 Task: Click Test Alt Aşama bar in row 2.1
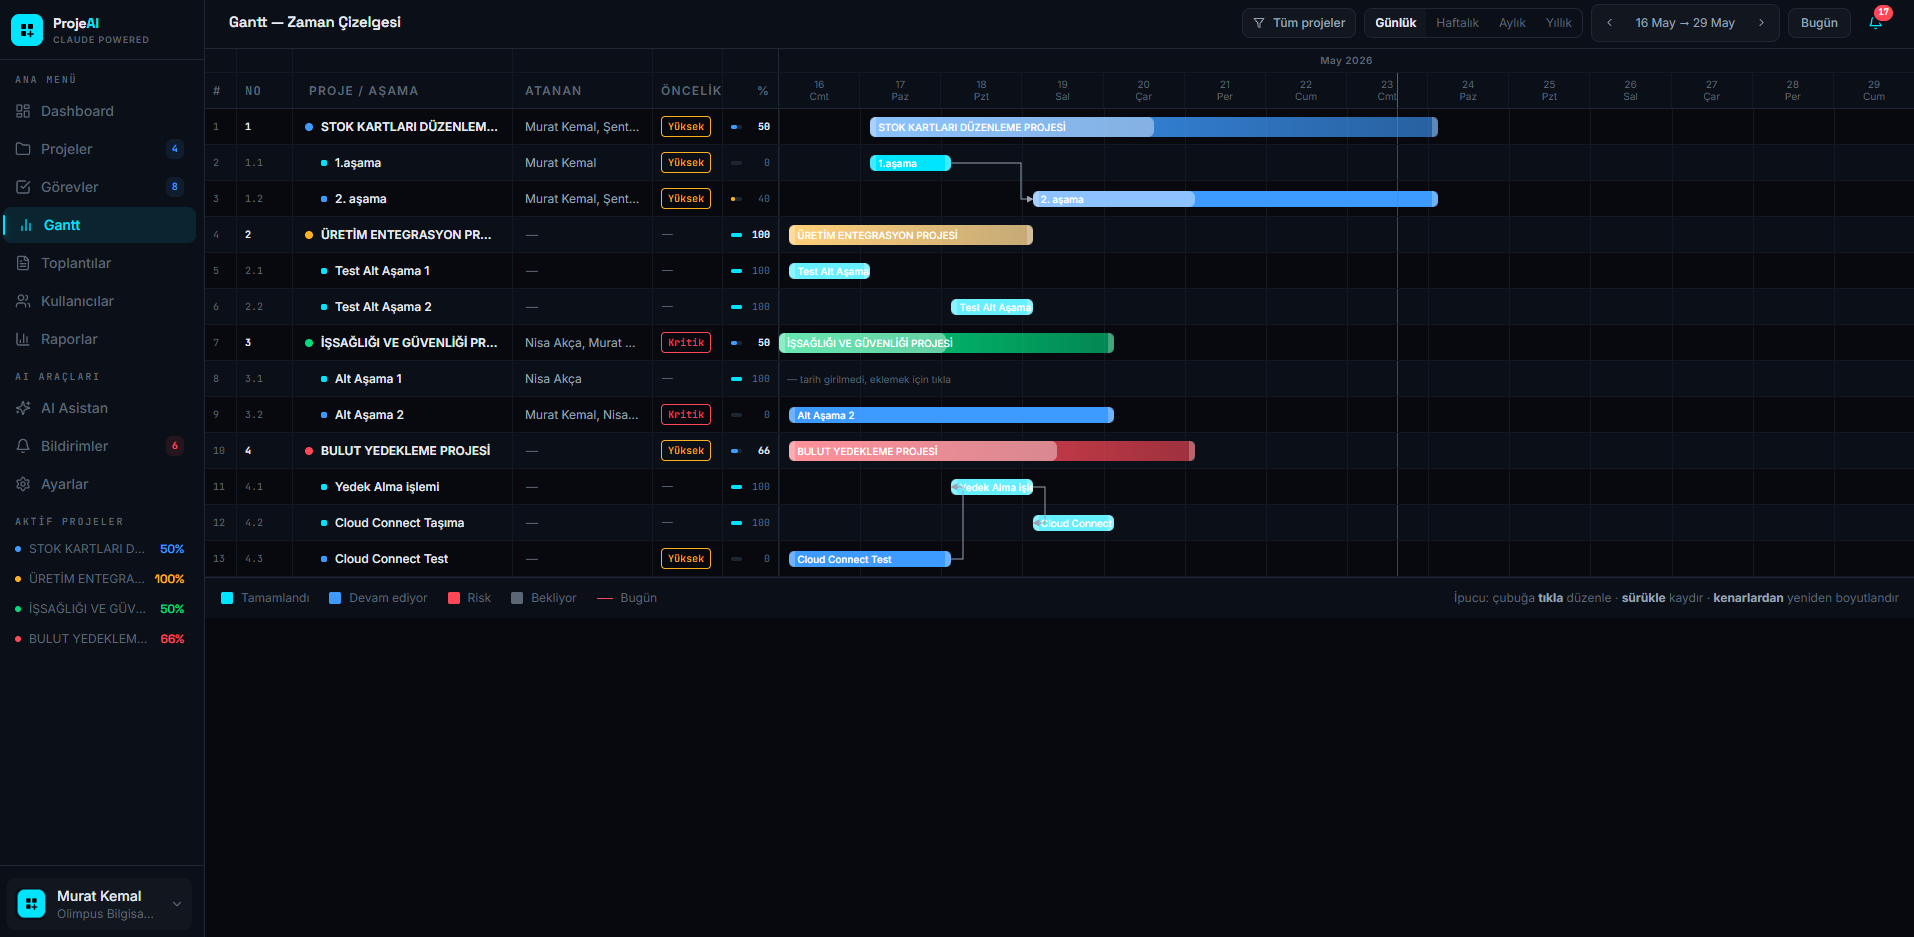tap(829, 271)
